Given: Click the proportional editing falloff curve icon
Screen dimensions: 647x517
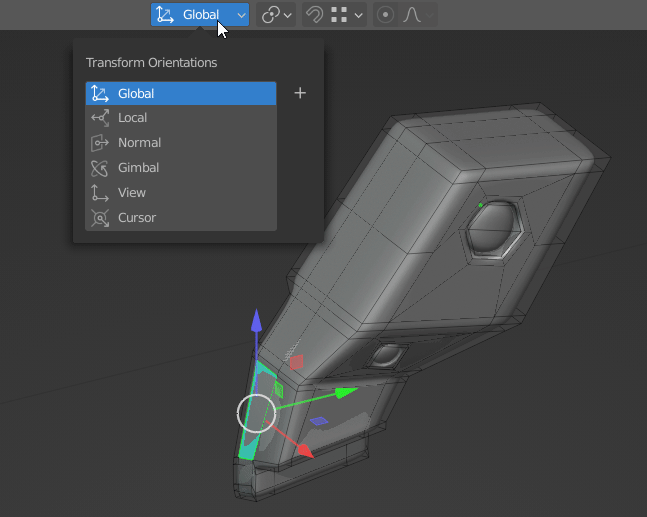Looking at the screenshot, I should click(412, 15).
